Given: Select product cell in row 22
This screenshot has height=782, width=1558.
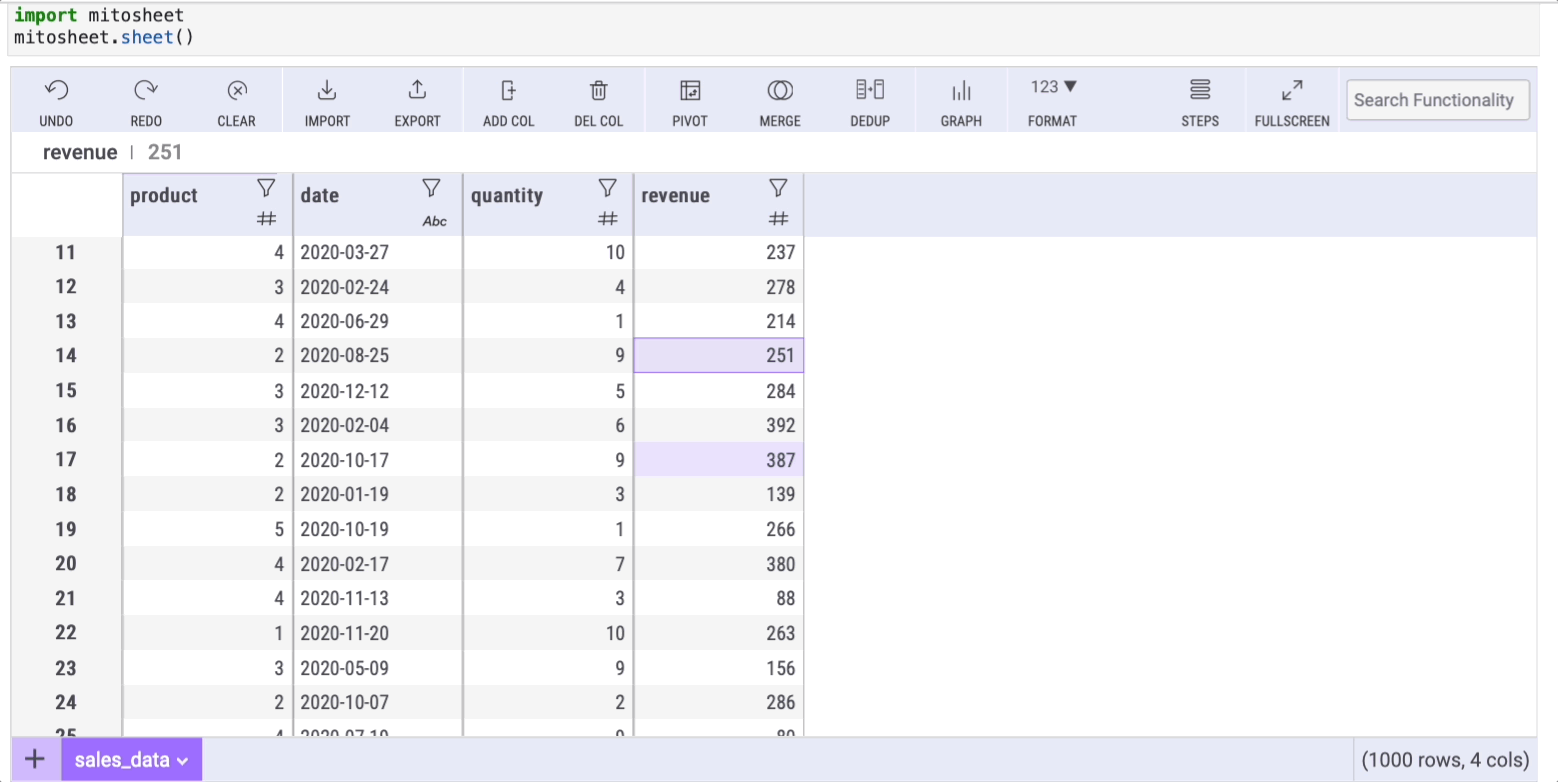Looking at the screenshot, I should (208, 633).
